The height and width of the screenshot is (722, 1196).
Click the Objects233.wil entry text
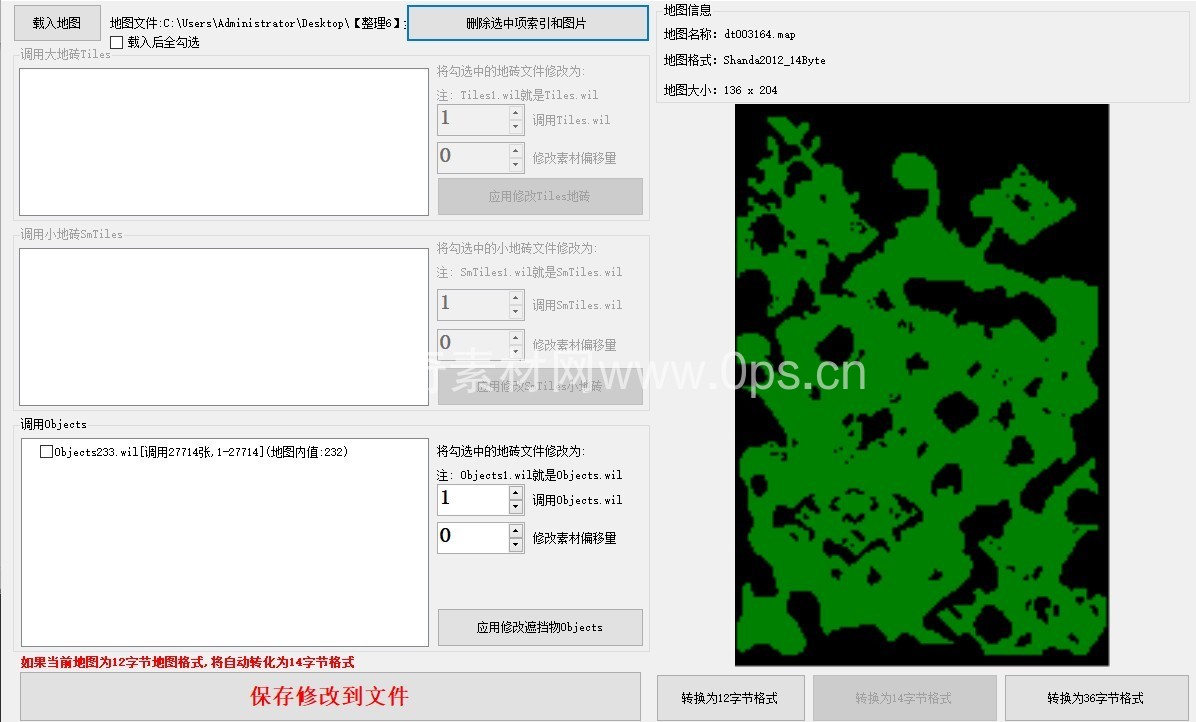coord(200,452)
